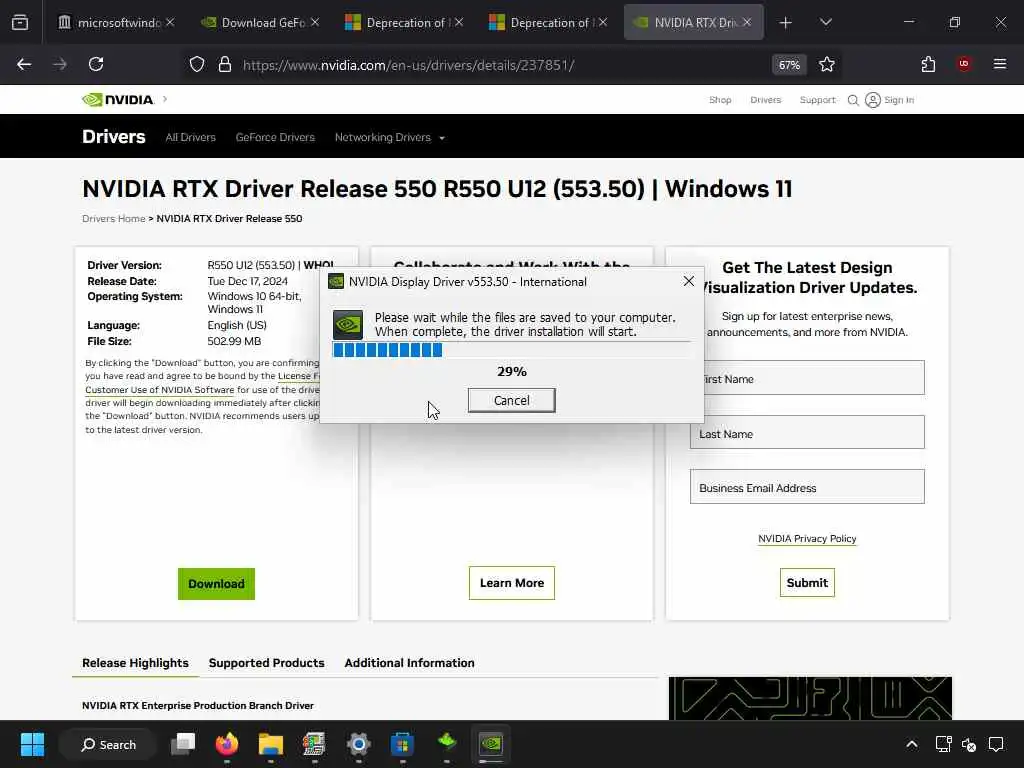Open the NVIDIA installer taskbar icon

tap(490, 744)
